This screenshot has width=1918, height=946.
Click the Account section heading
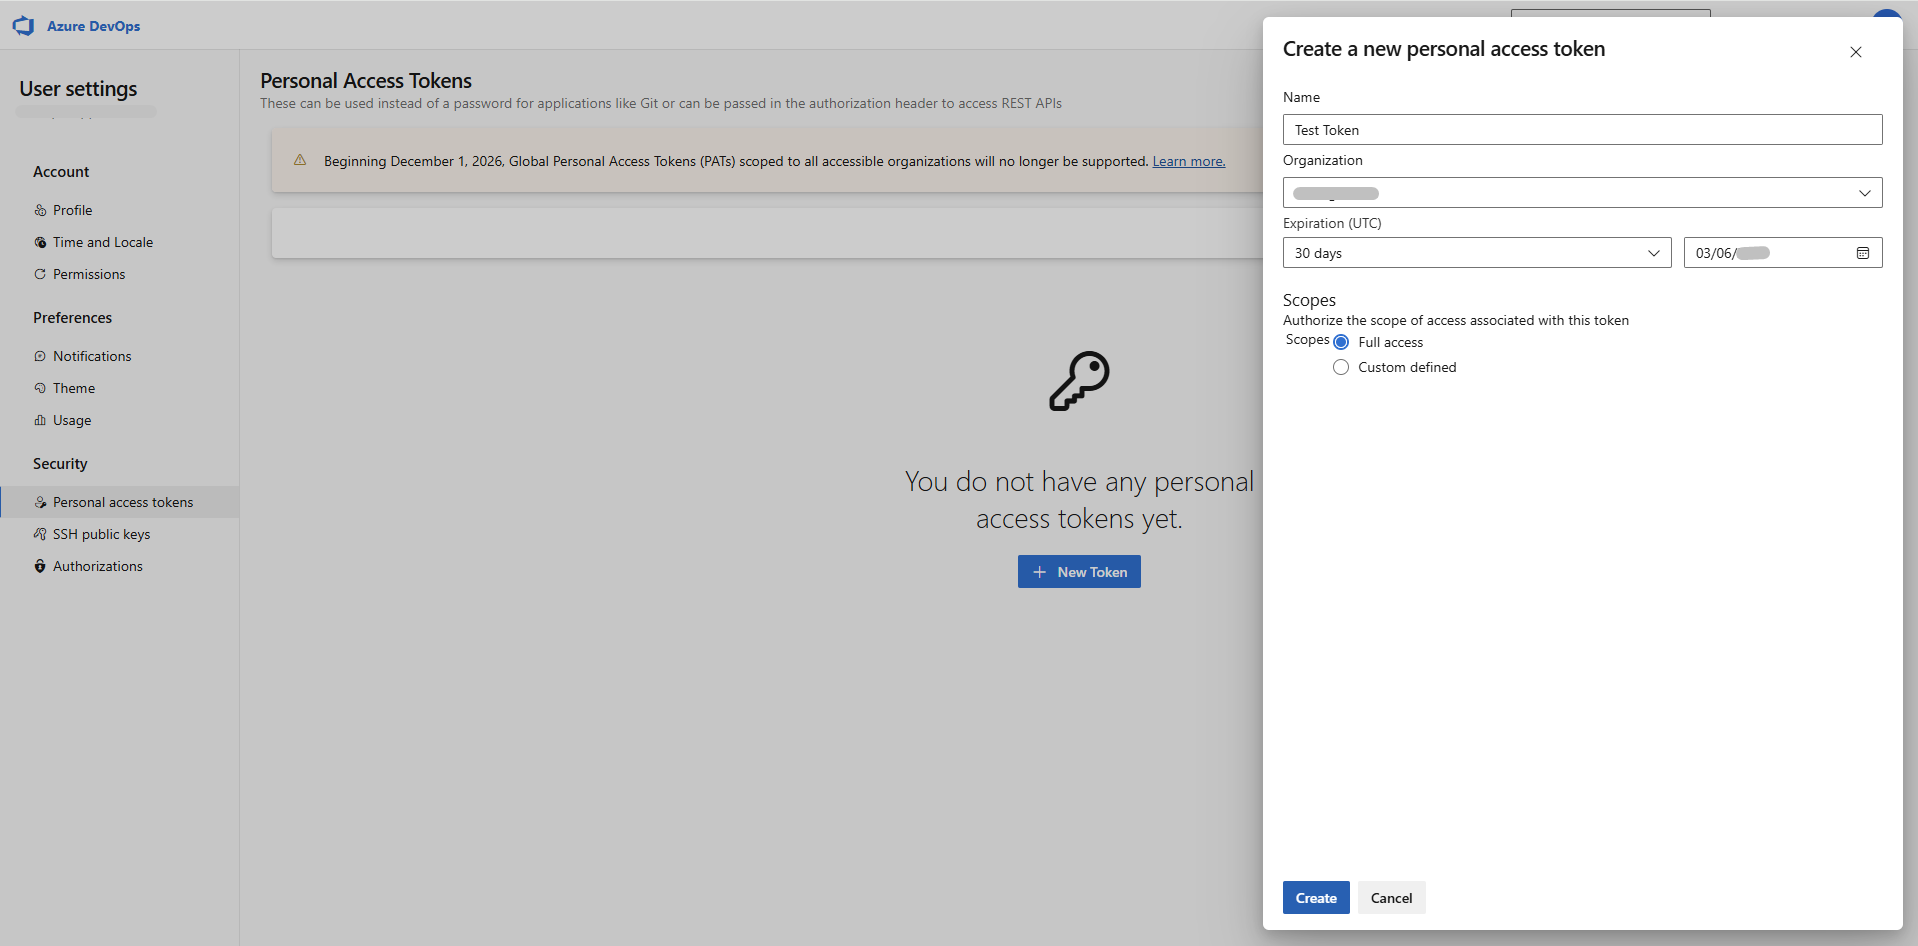tap(61, 172)
